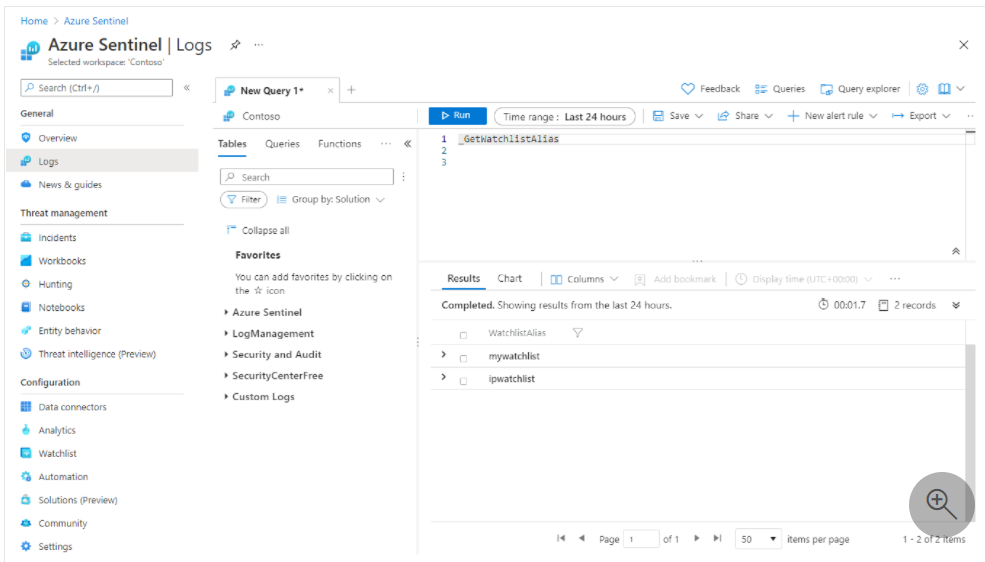The width and height of the screenshot is (985, 562).
Task: Select all result rows checkbox
Action: (464, 335)
